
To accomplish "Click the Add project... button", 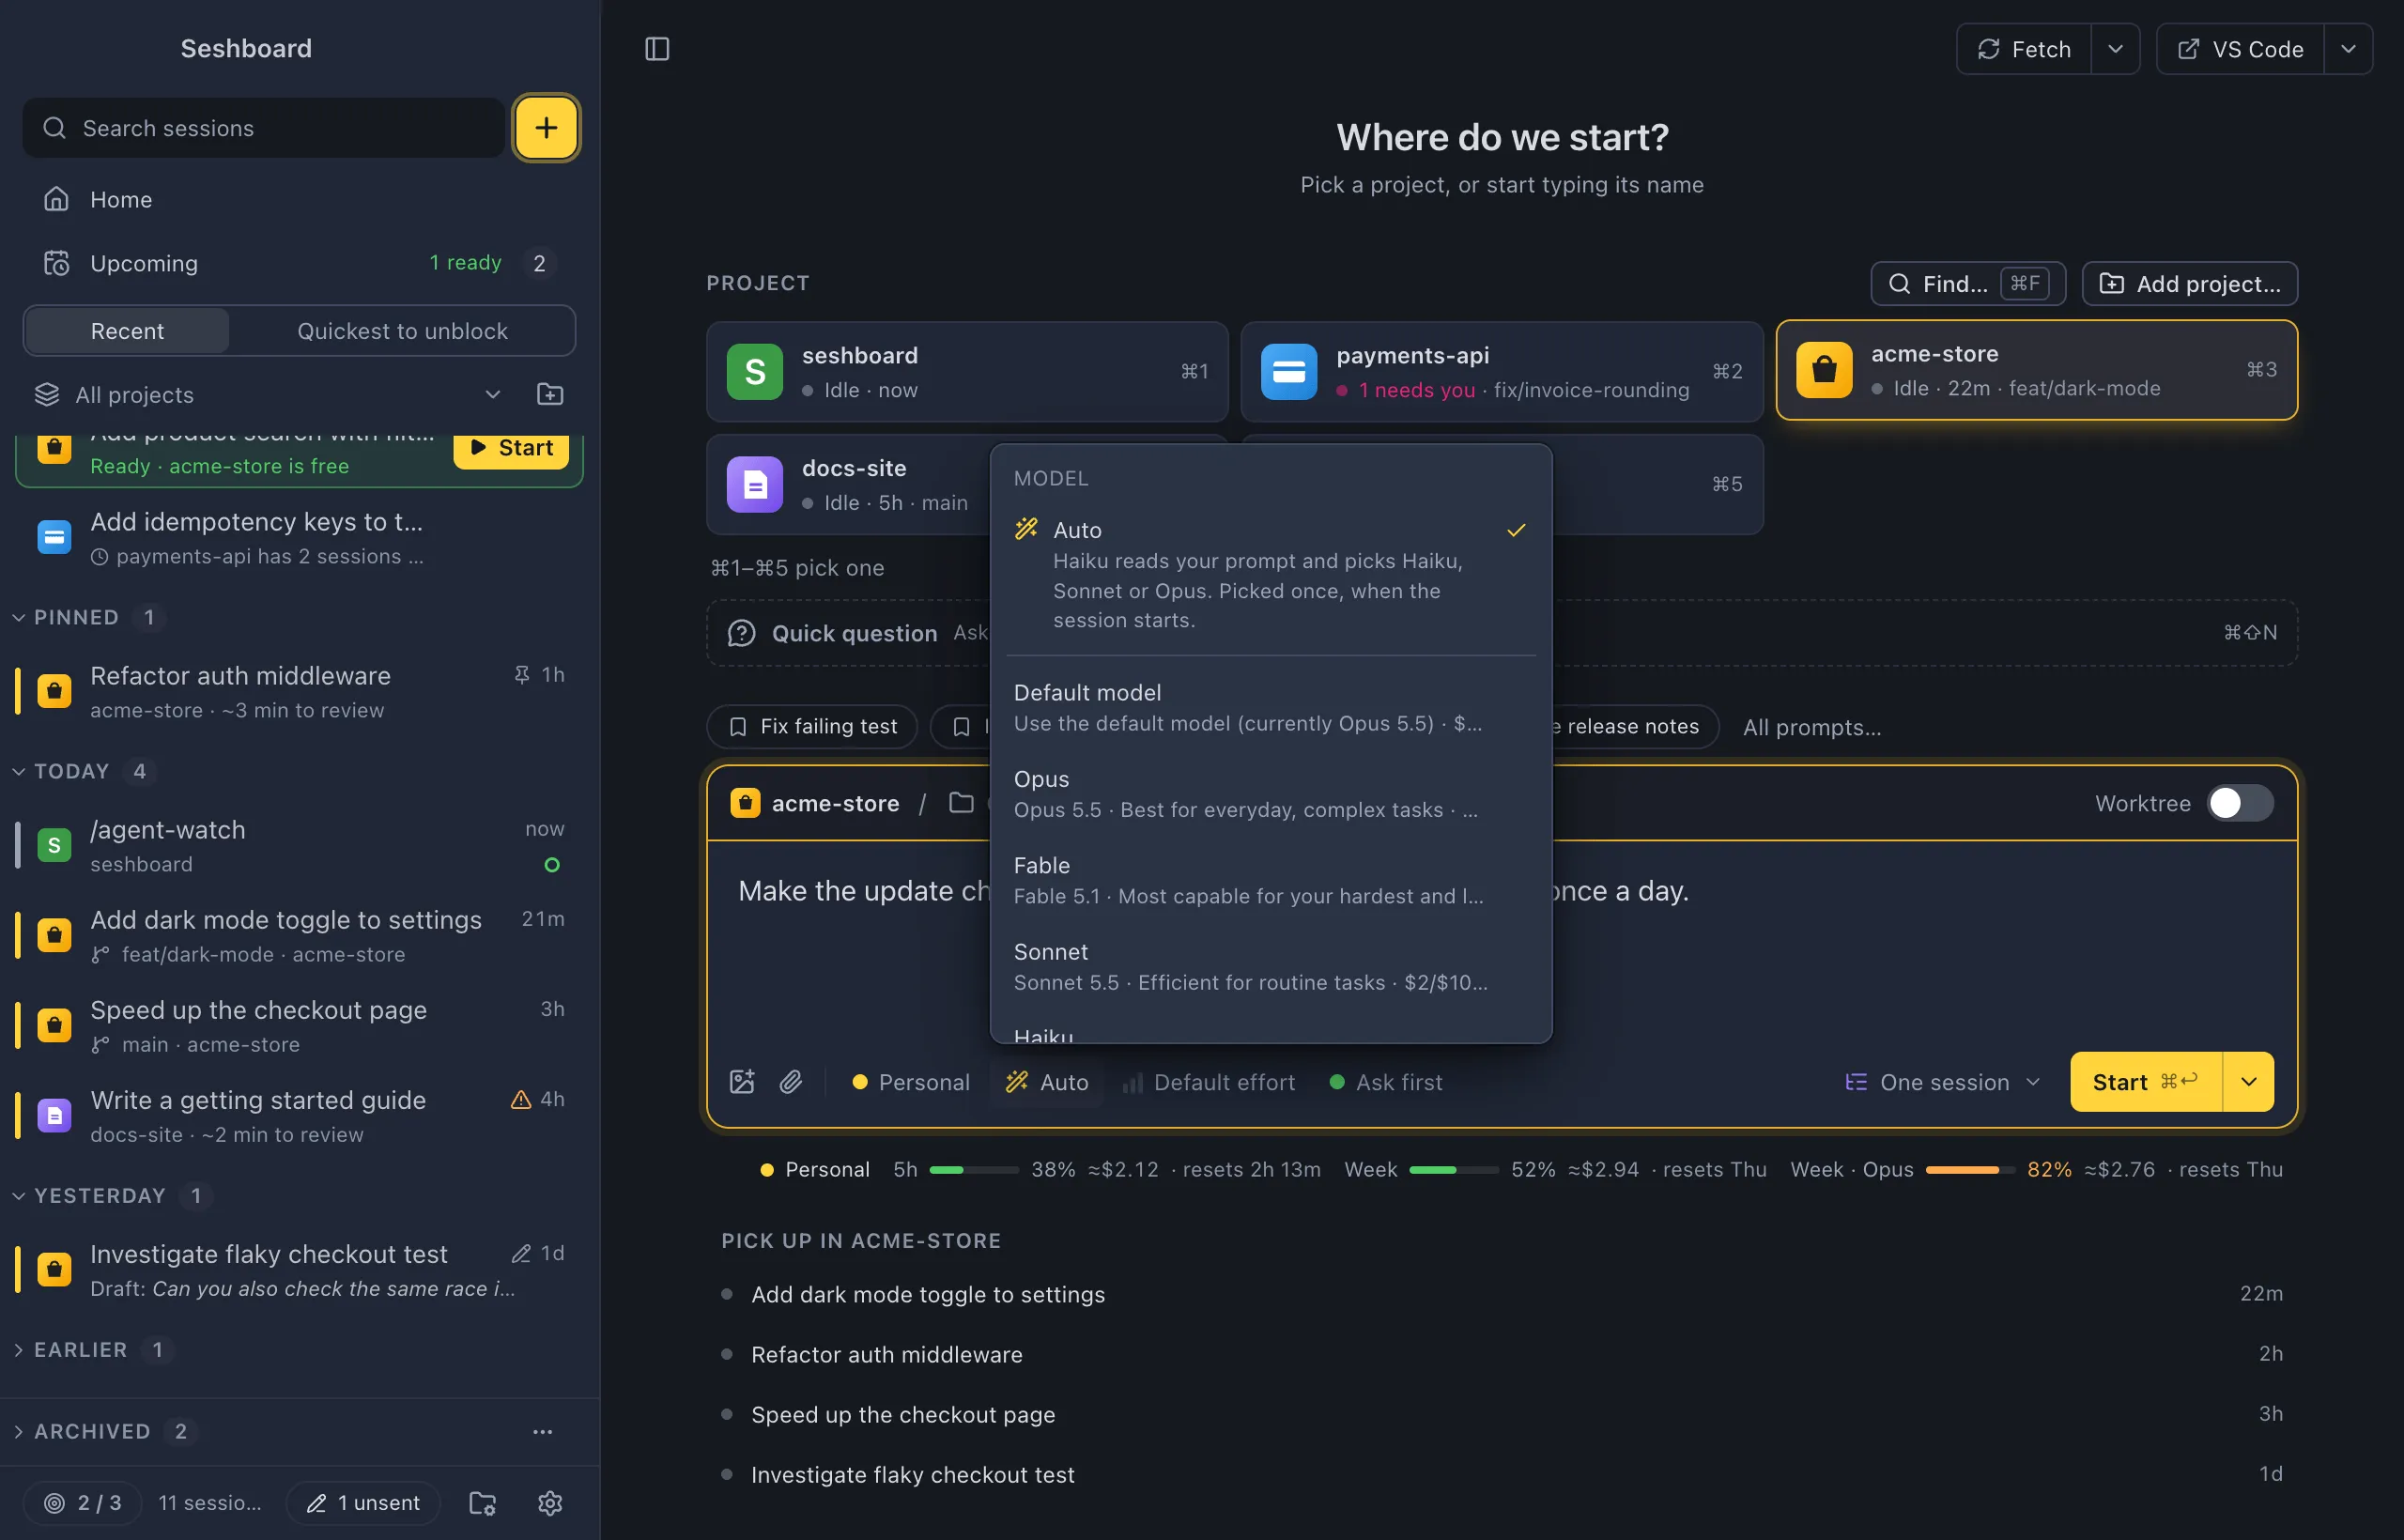I will (x=2189, y=283).
